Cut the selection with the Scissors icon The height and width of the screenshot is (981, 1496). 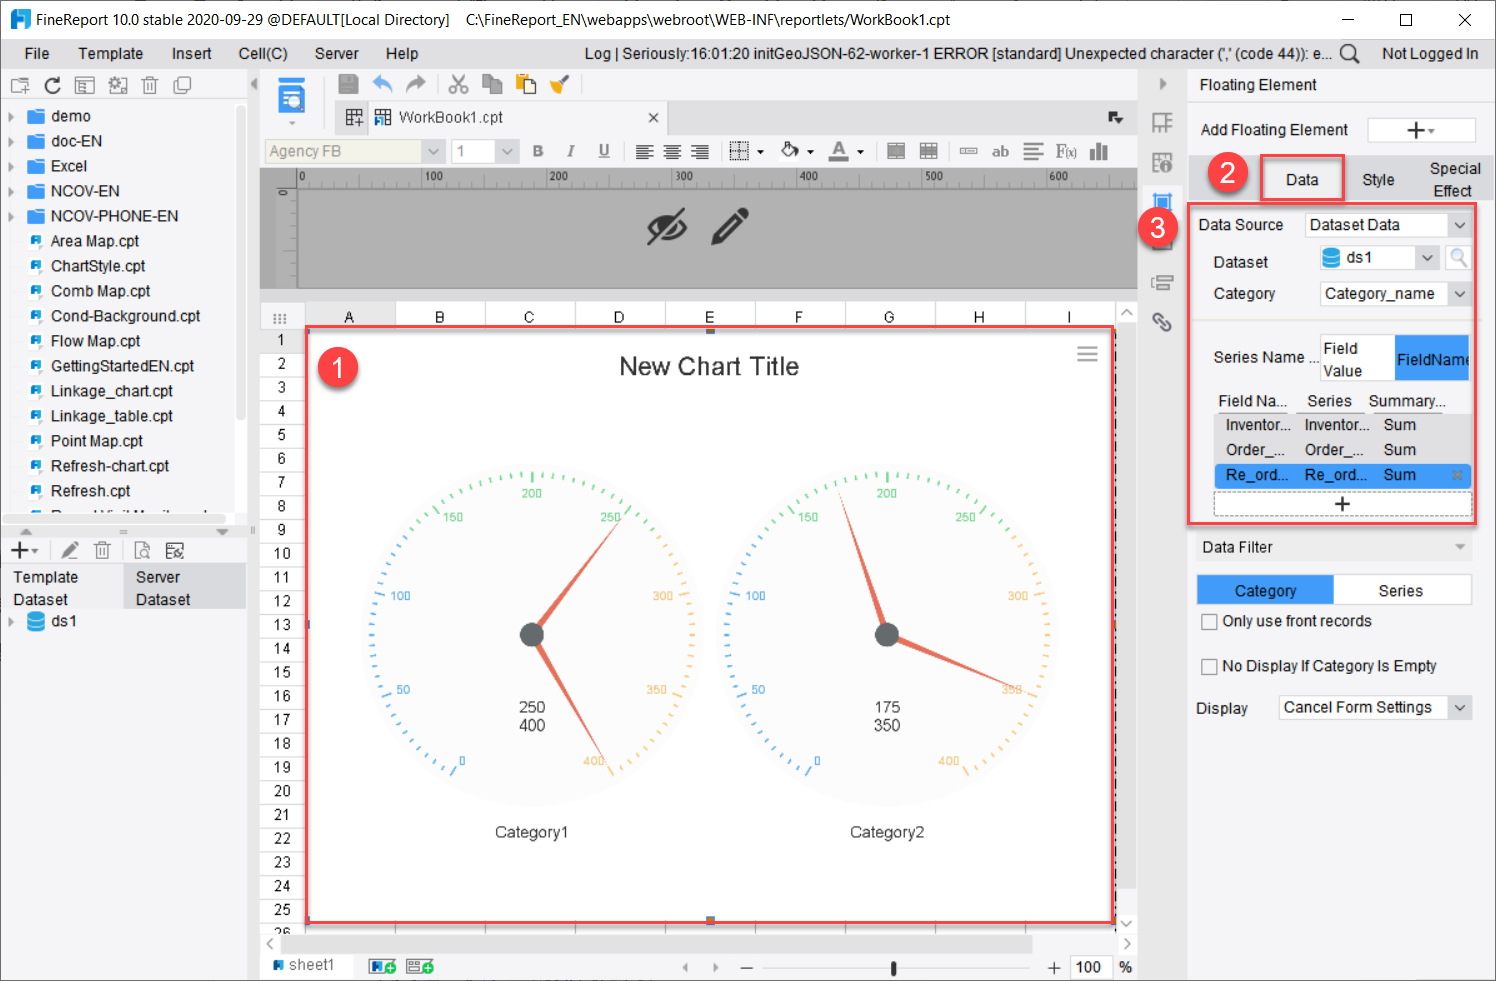458,84
